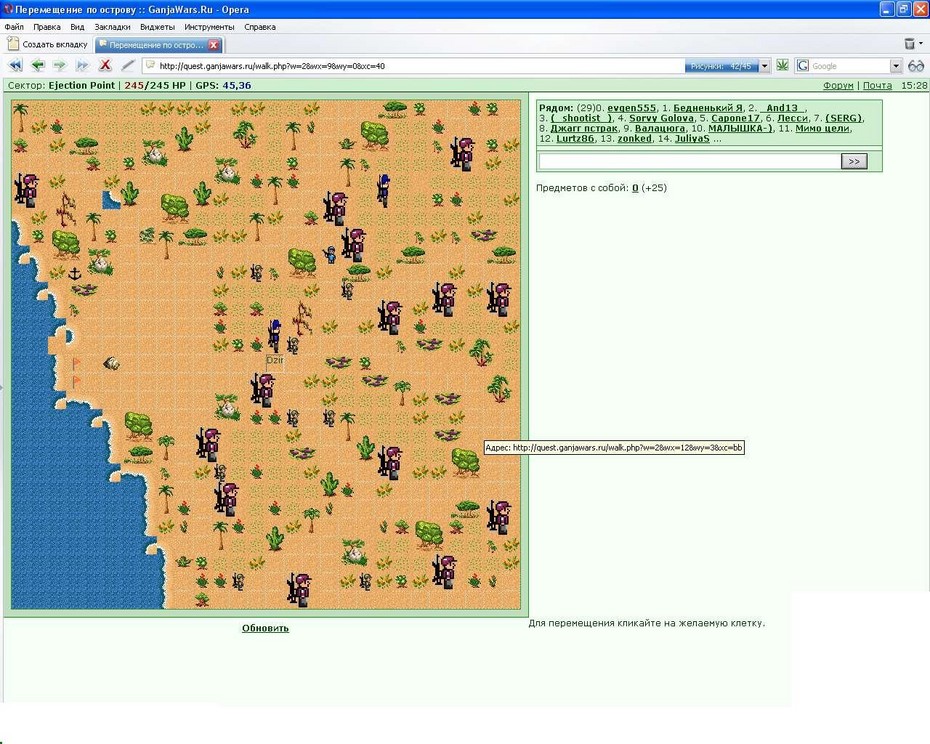This screenshot has height=744, width=930.
Task: Click the page icon in address bar
Action: point(150,65)
